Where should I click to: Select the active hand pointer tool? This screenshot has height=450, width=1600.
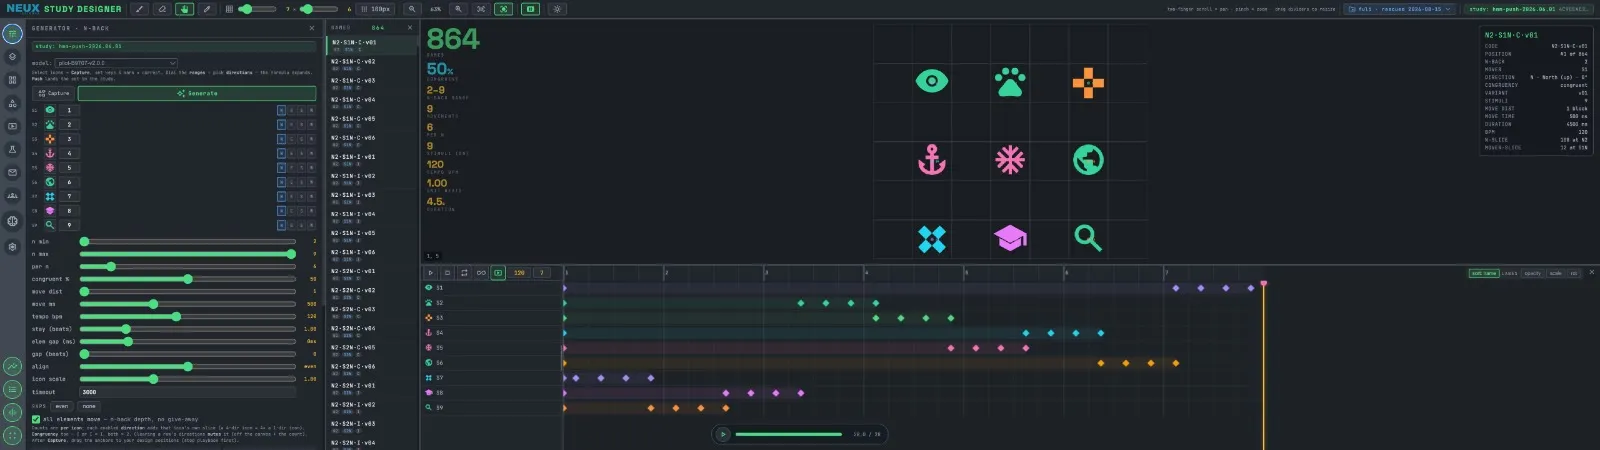(185, 9)
